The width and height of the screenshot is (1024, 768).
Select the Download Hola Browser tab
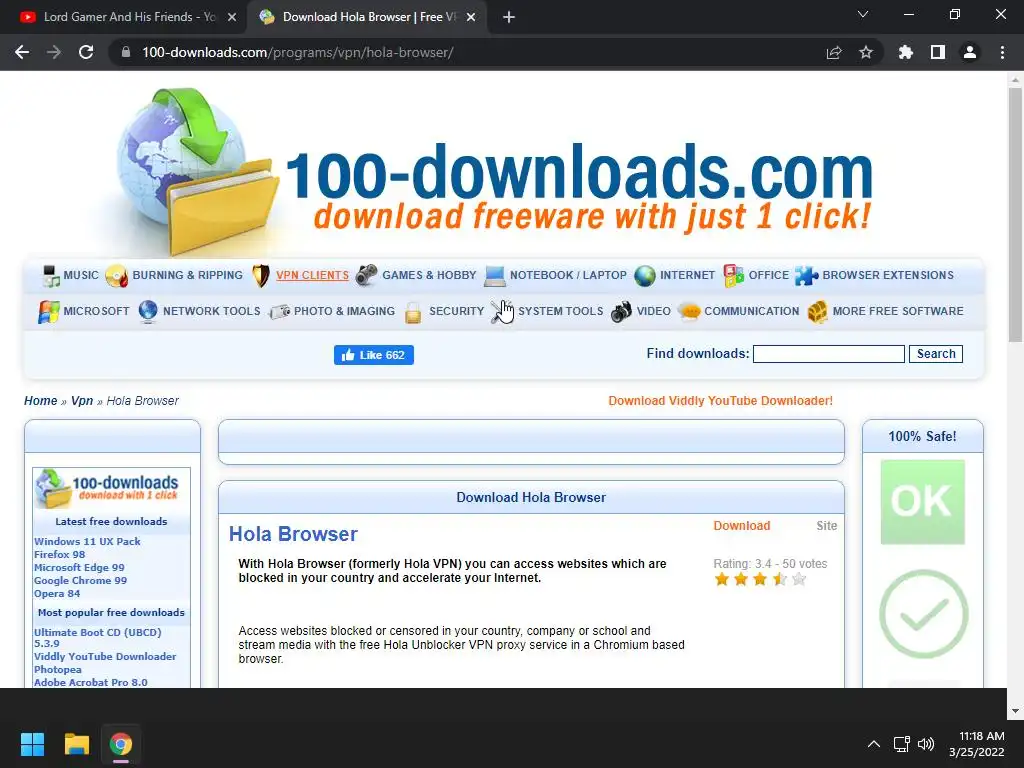pos(369,17)
